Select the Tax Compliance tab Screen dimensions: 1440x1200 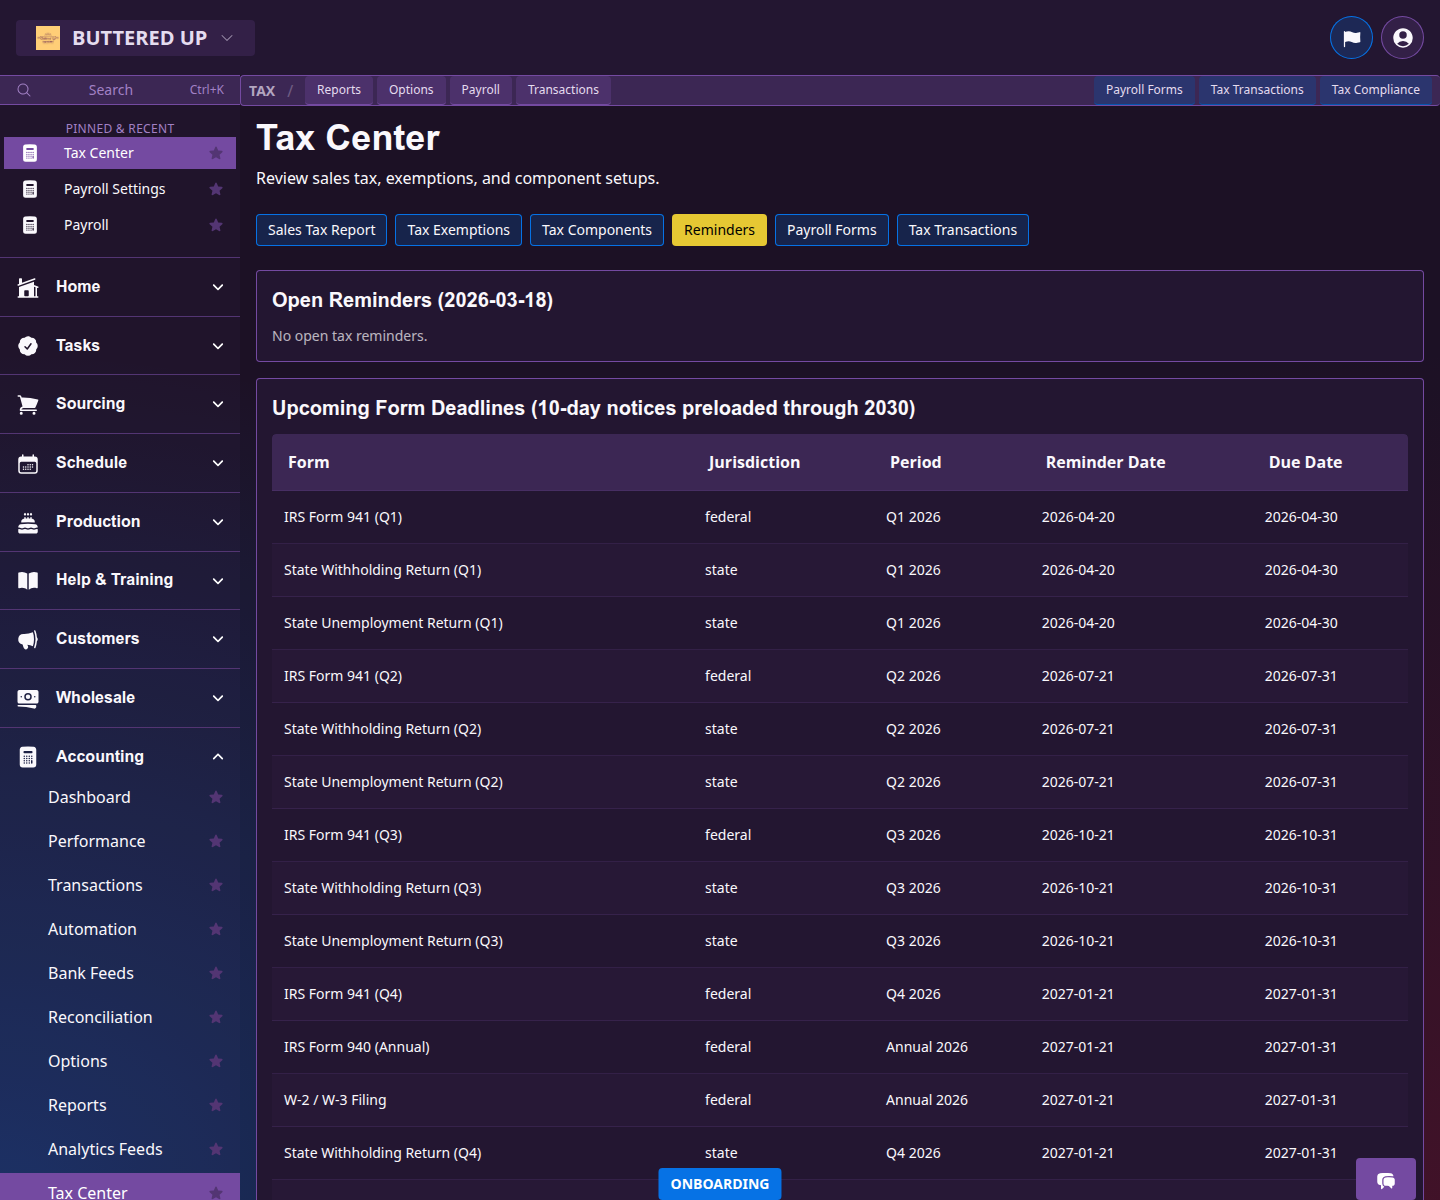(x=1375, y=90)
